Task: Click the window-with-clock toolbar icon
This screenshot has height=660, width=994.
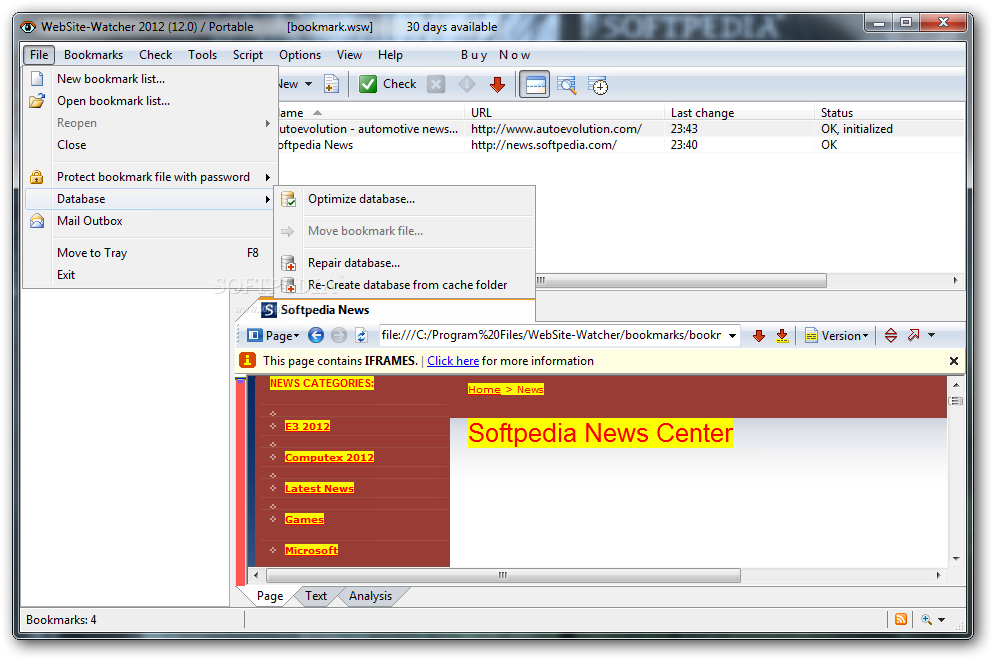Action: pyautogui.click(x=598, y=85)
